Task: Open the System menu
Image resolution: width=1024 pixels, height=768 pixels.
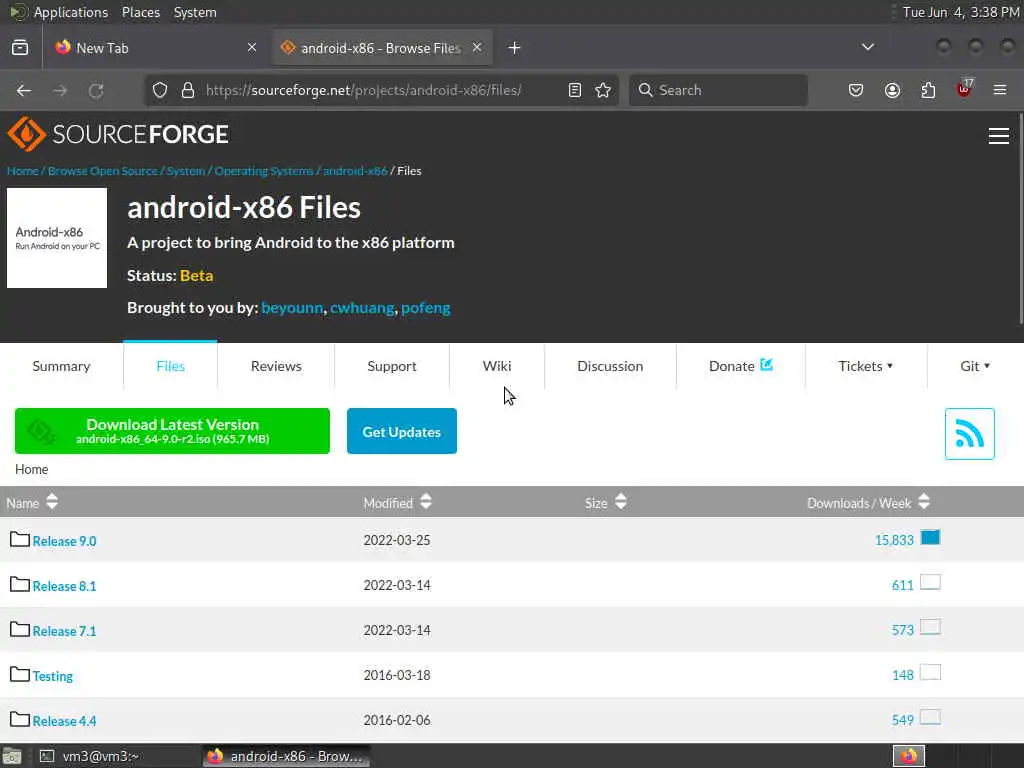Action: [x=195, y=12]
